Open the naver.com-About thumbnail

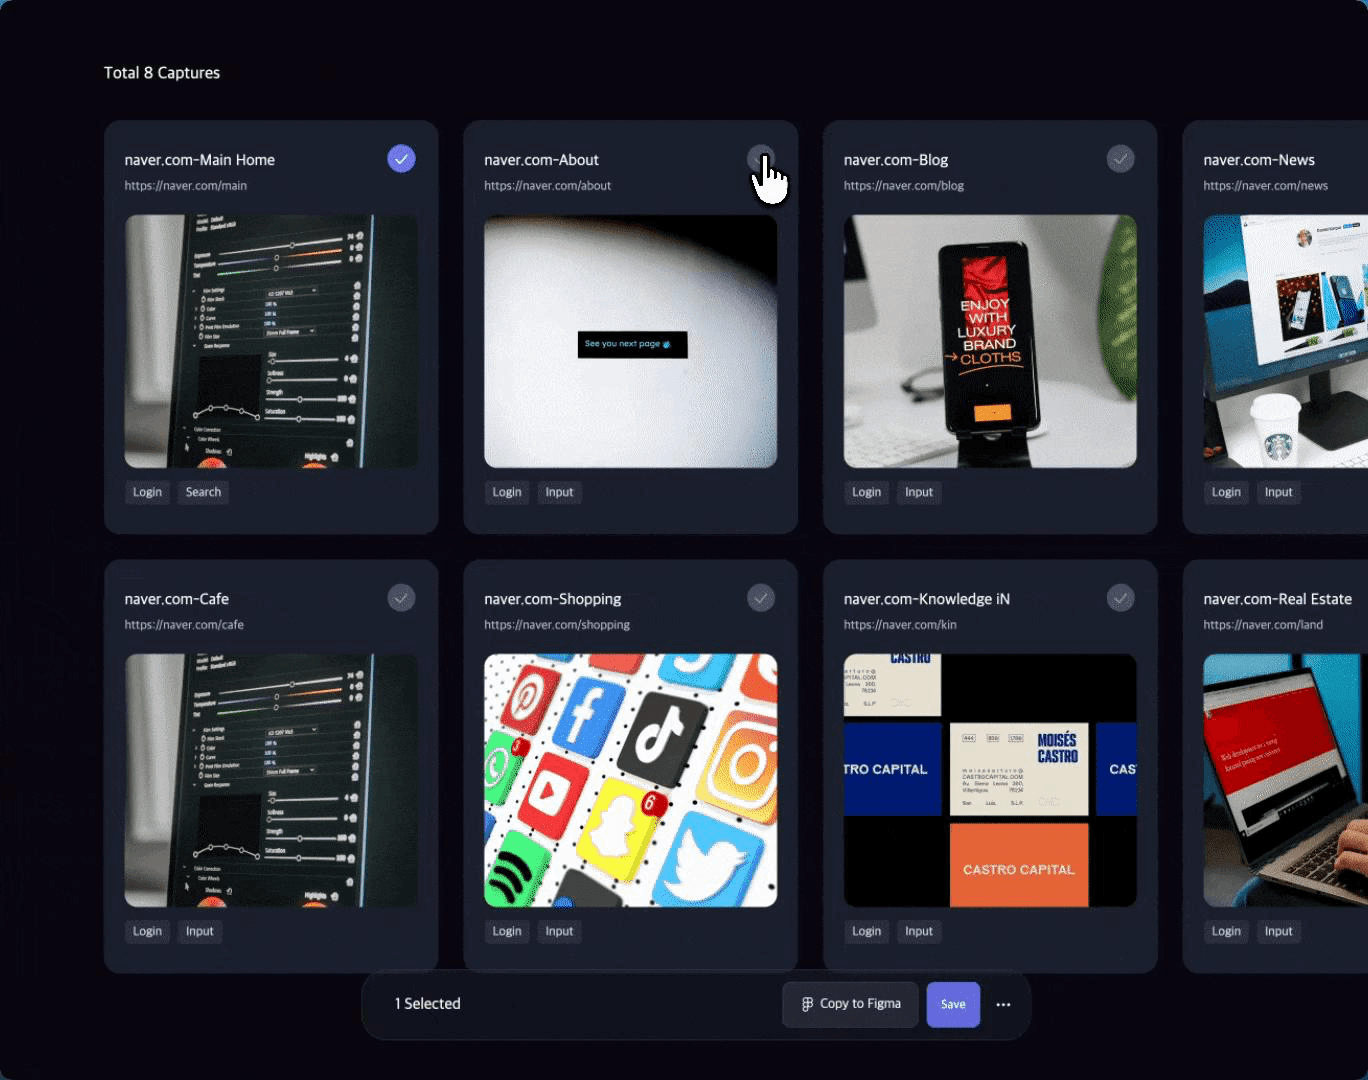coord(630,341)
